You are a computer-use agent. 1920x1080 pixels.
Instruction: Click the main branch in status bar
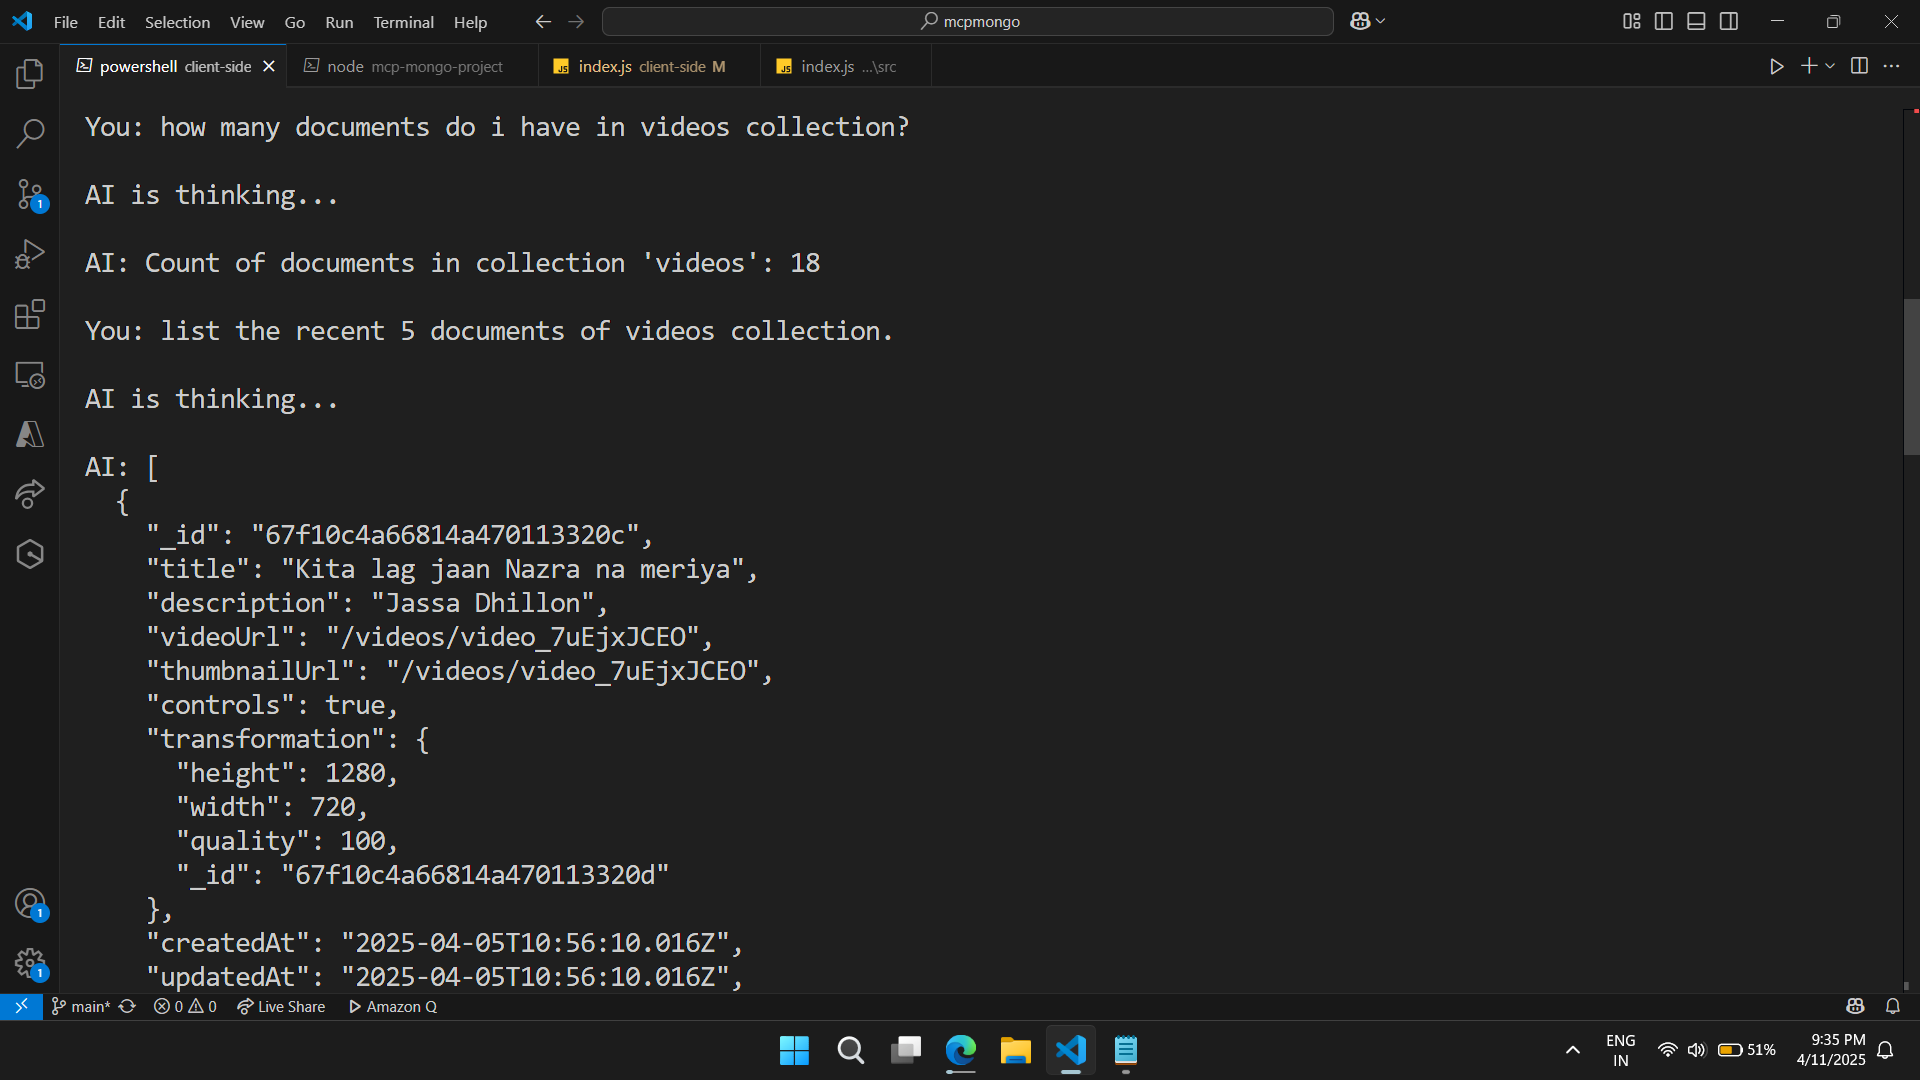click(81, 1007)
